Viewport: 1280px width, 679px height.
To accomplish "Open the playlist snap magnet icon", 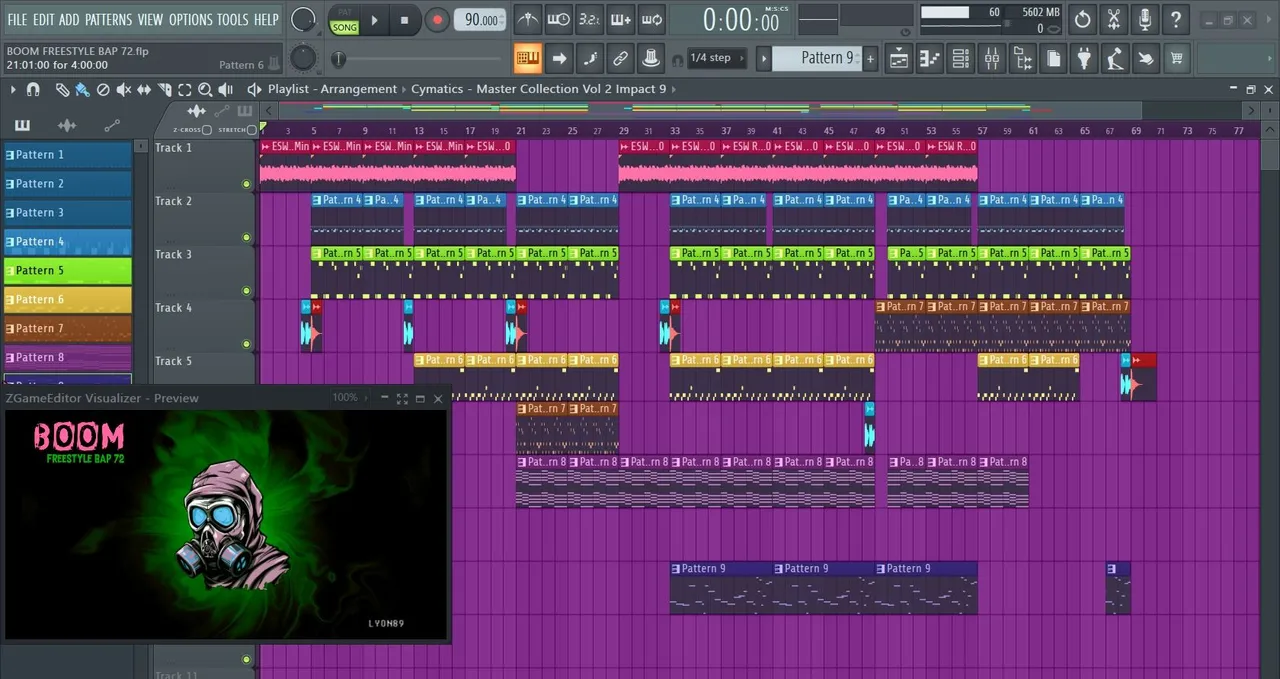I will click(33, 89).
